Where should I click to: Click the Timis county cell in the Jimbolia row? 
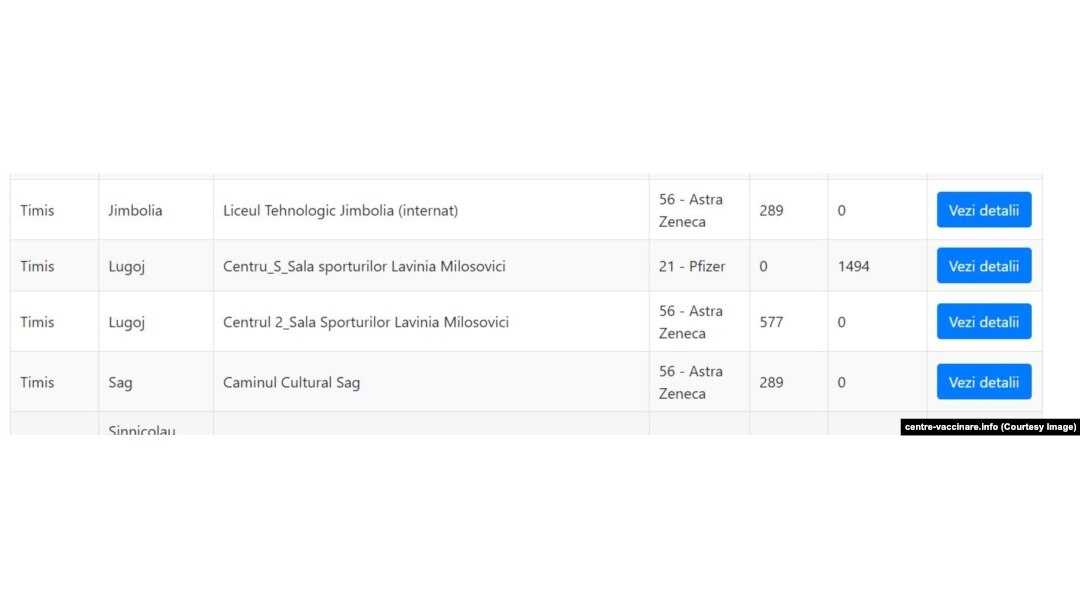coord(54,210)
